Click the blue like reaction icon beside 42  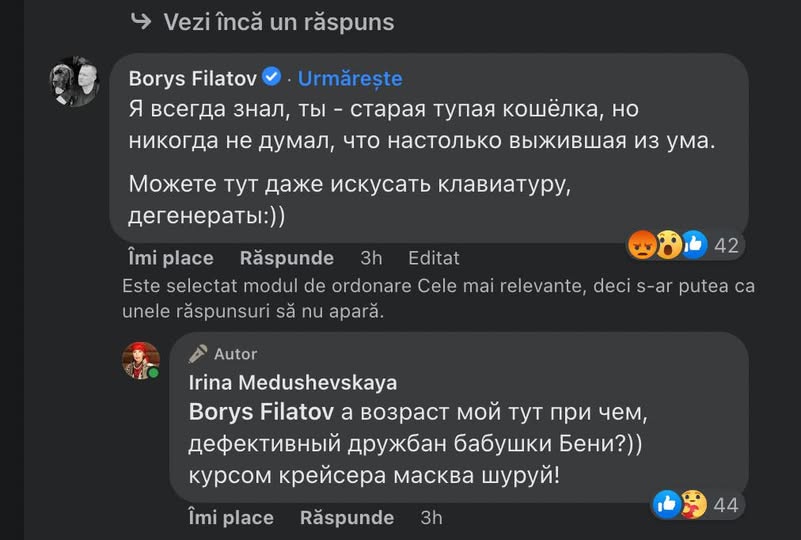point(693,243)
